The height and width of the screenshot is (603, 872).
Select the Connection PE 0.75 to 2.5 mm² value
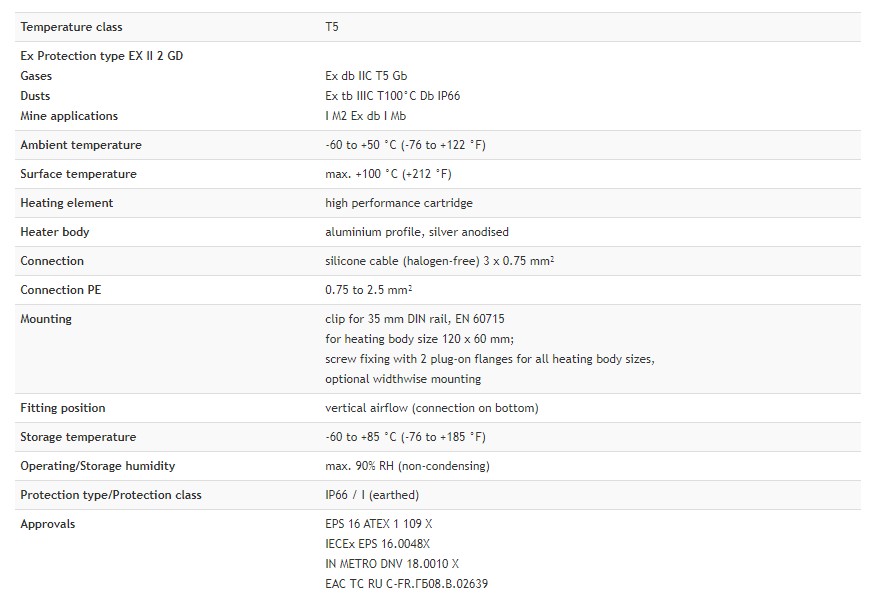pos(368,289)
